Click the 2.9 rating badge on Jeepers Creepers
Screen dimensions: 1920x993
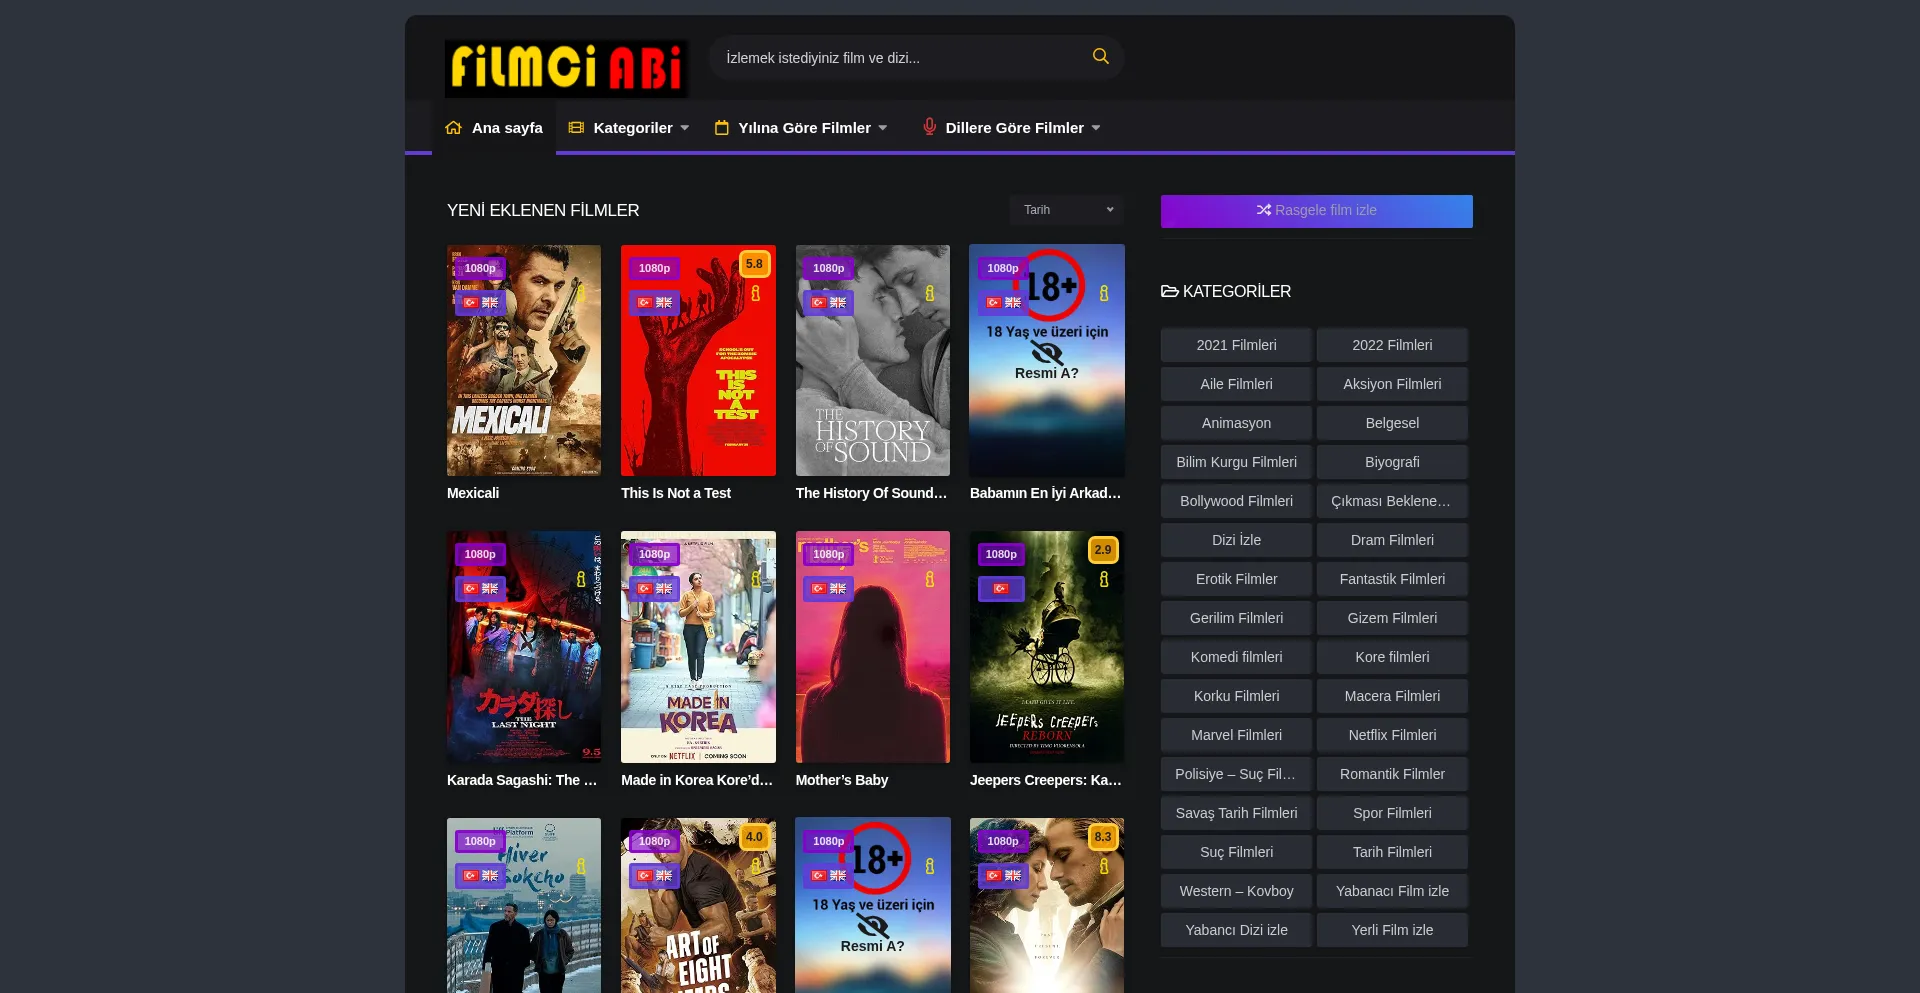[x=1102, y=550]
